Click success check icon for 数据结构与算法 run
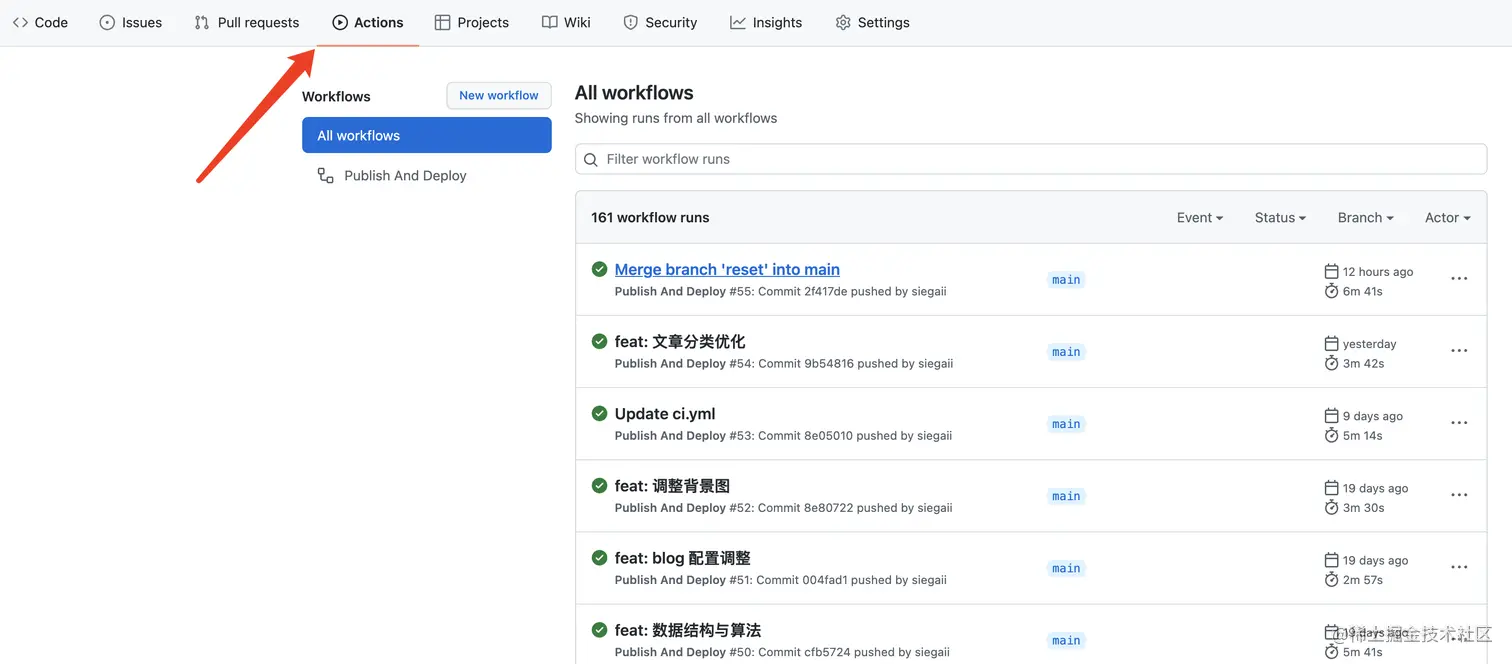This screenshot has width=1512, height=664. [x=599, y=629]
